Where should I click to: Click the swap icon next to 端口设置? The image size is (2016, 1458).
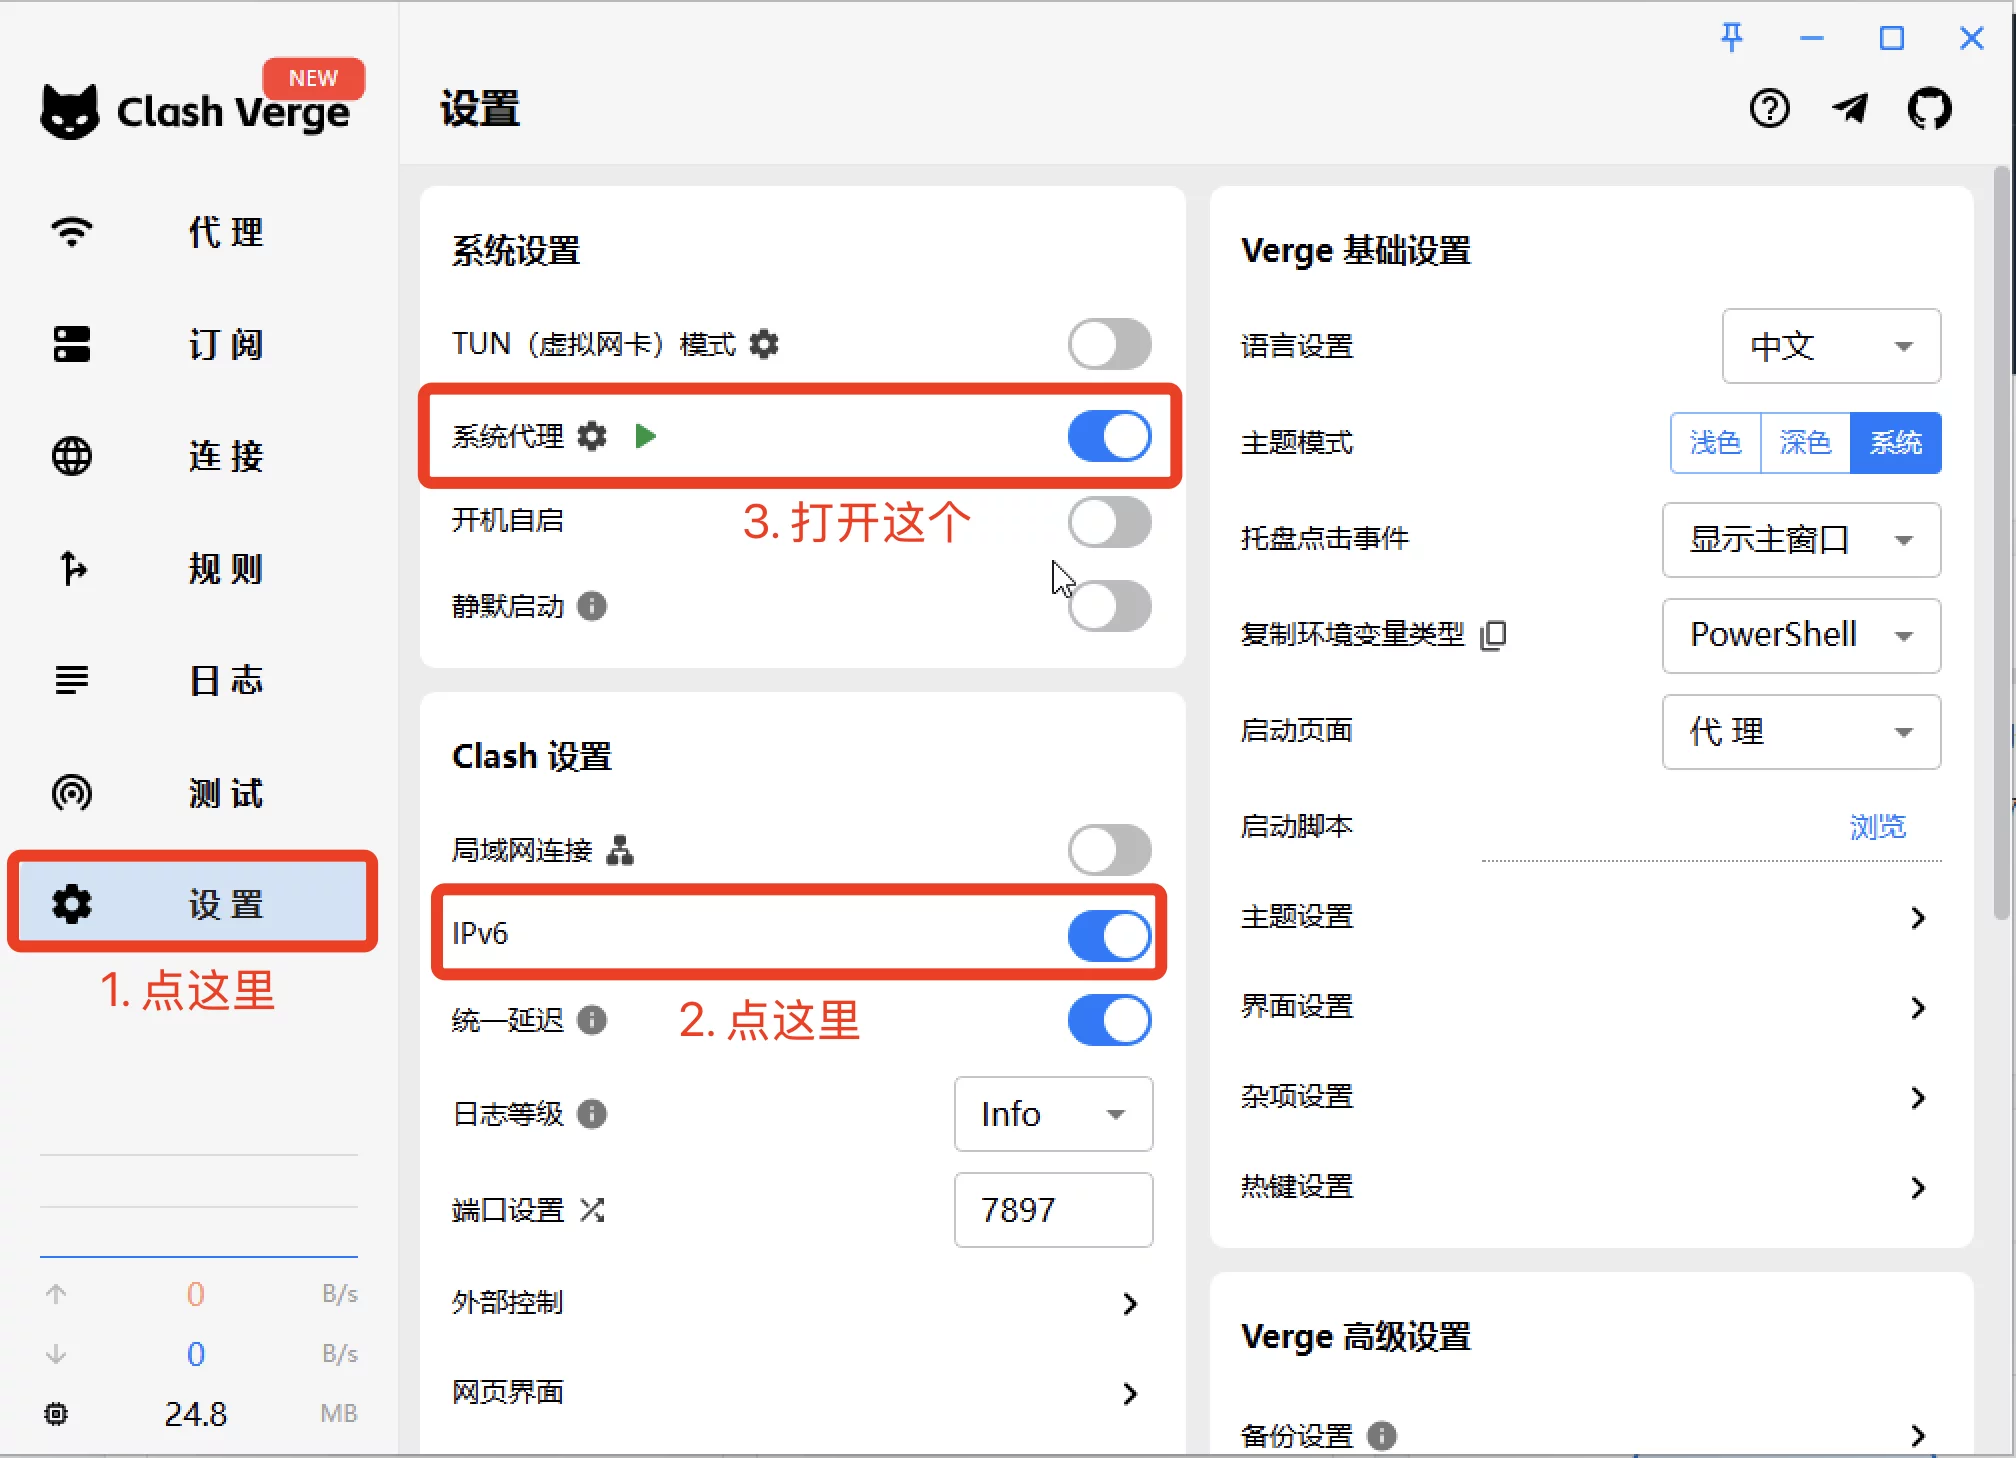[x=593, y=1210]
